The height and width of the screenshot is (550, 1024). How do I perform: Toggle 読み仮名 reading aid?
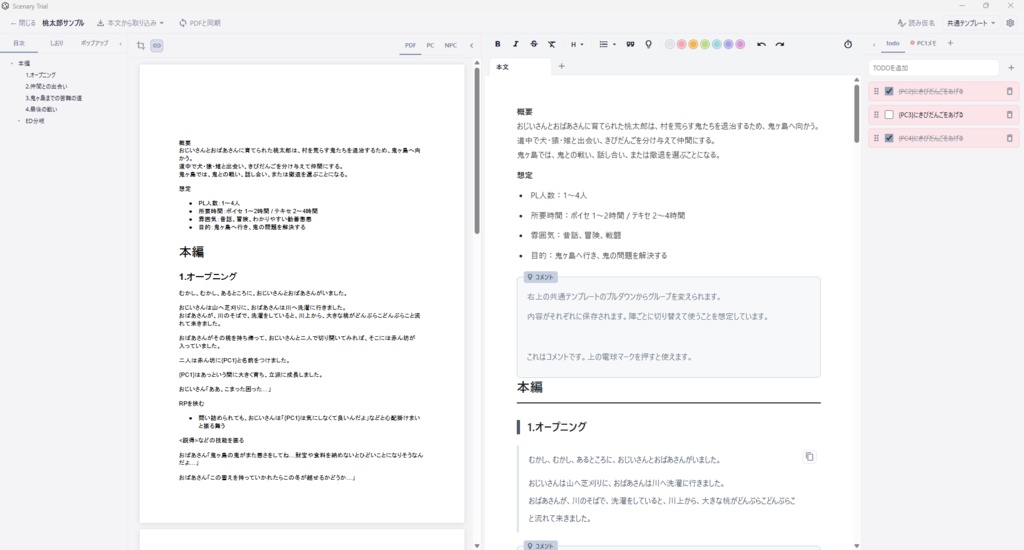917,23
